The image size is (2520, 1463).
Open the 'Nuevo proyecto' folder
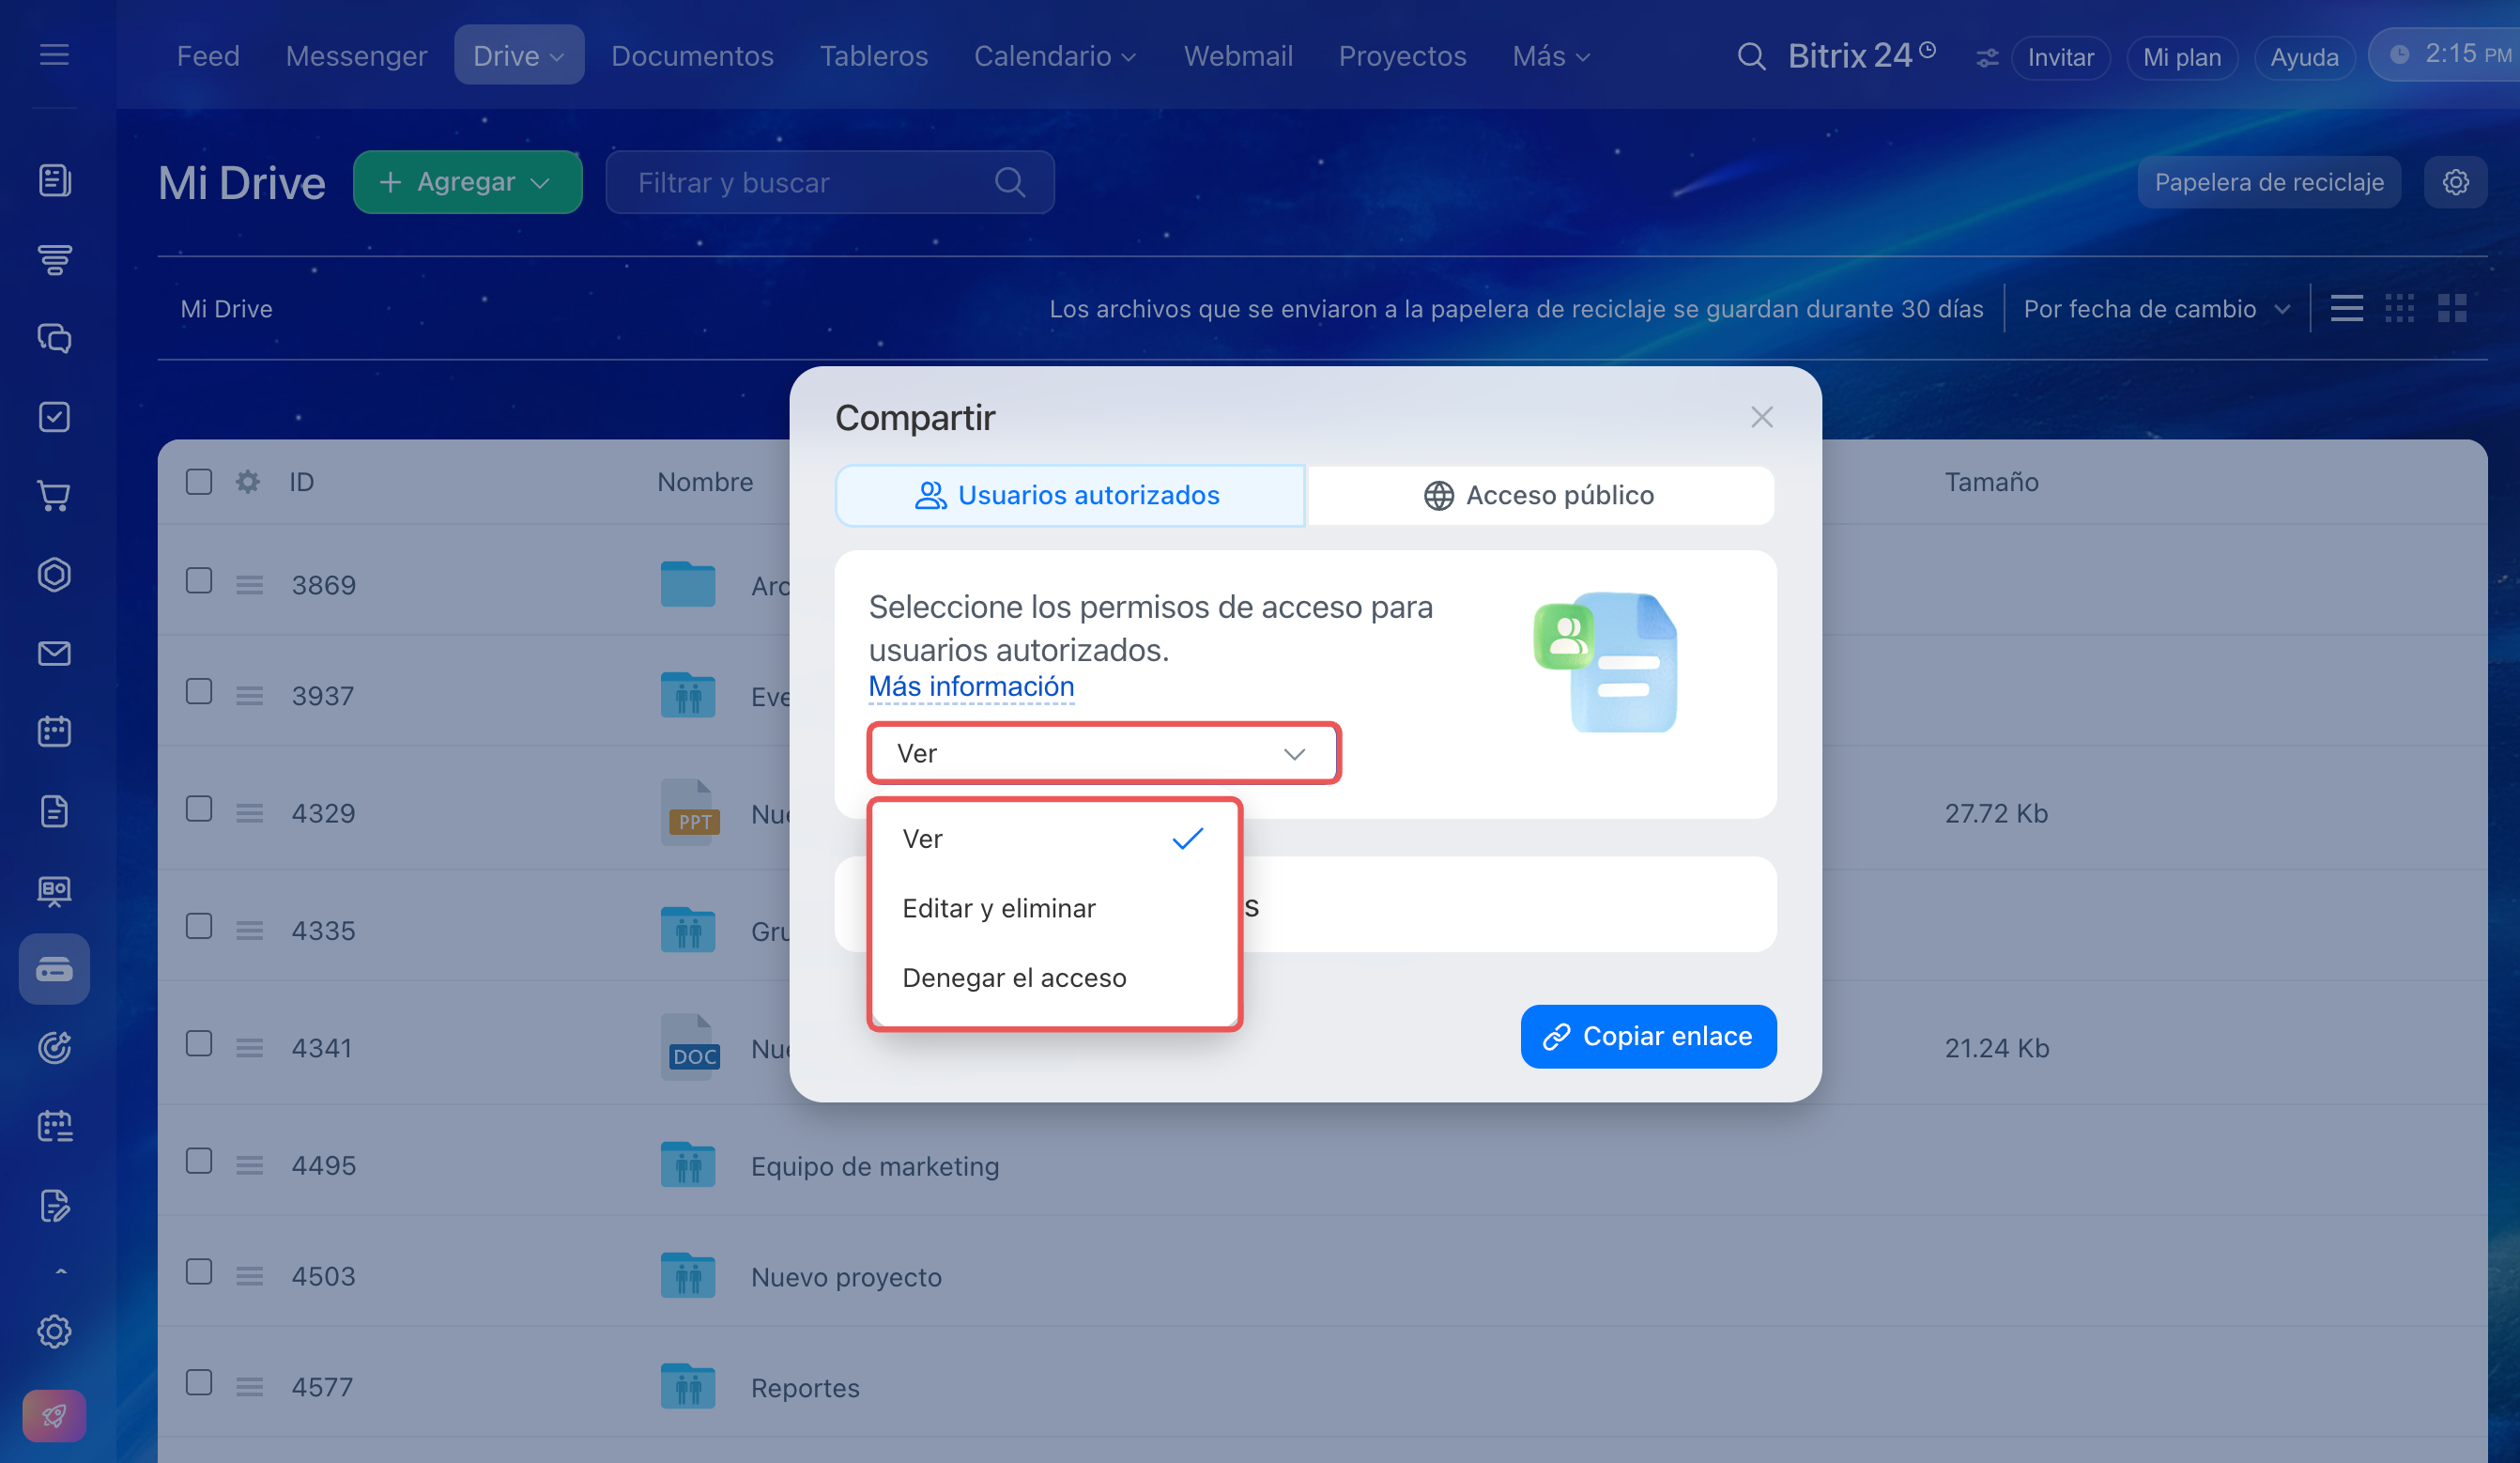click(x=846, y=1277)
